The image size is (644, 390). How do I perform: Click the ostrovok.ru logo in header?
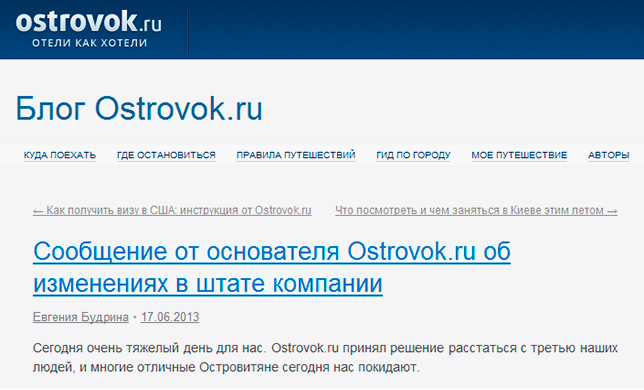(88, 22)
